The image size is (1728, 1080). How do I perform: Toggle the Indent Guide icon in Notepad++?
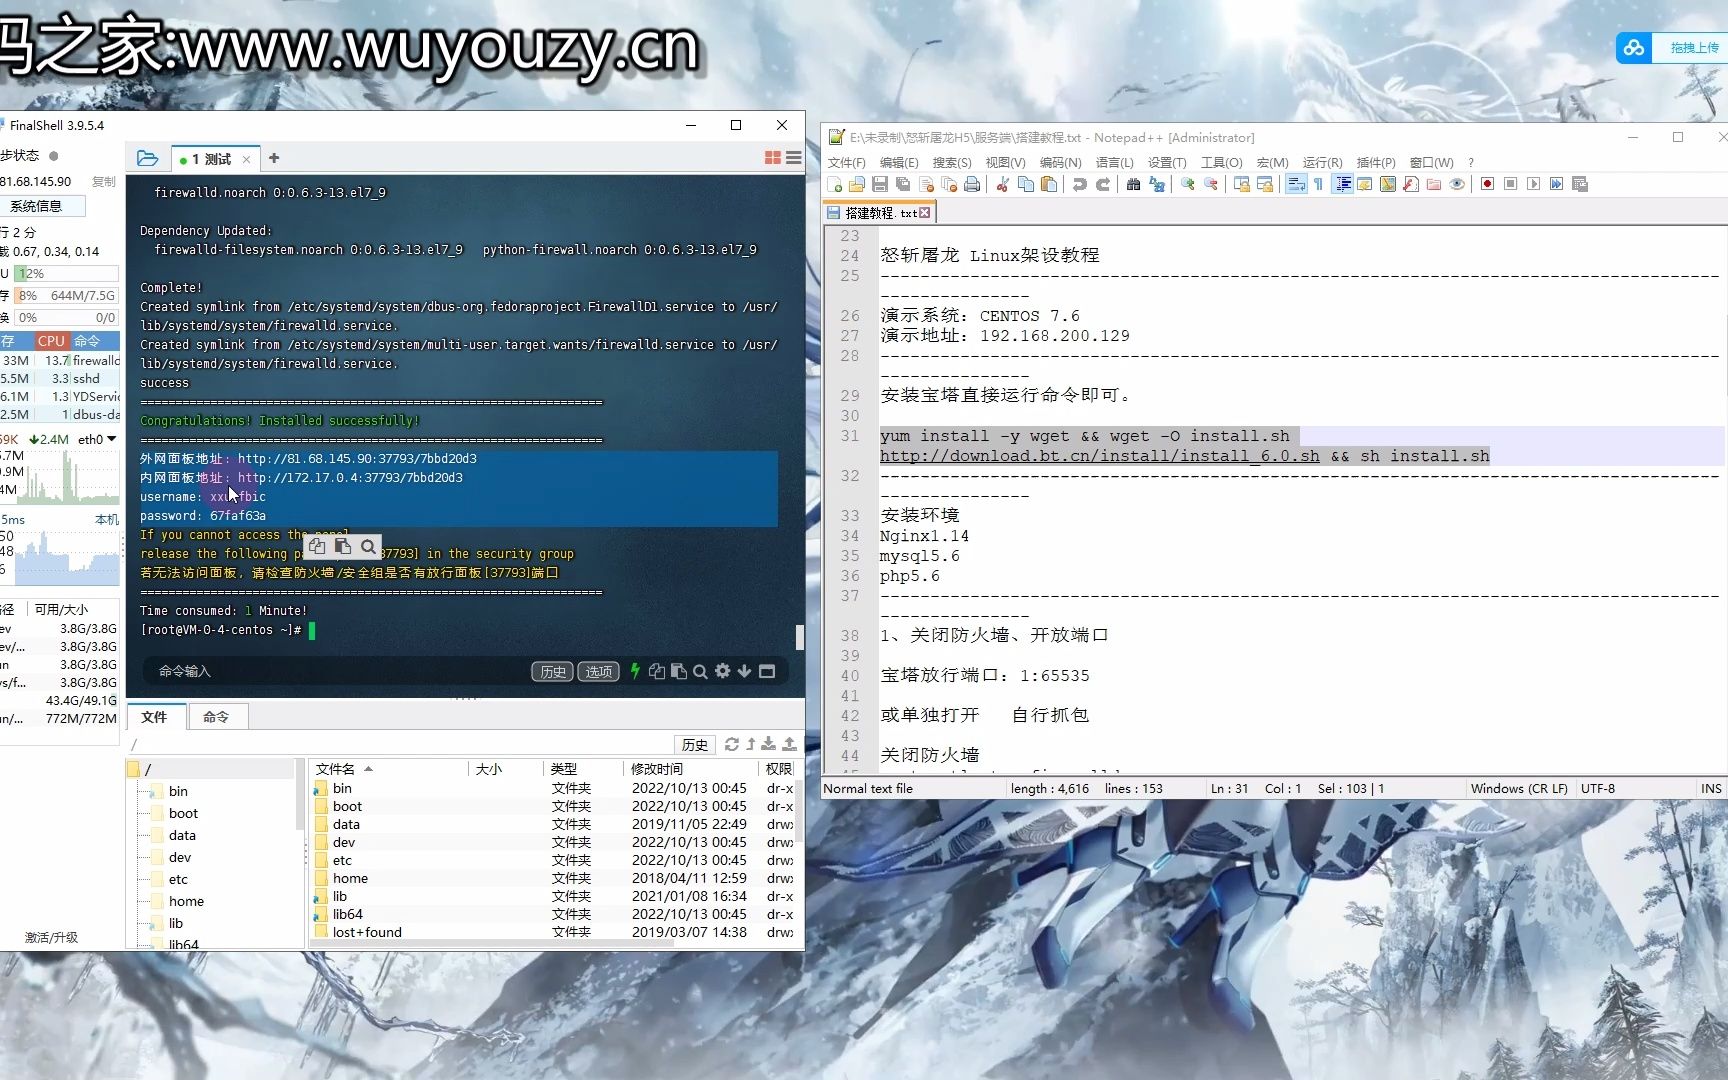click(1342, 184)
